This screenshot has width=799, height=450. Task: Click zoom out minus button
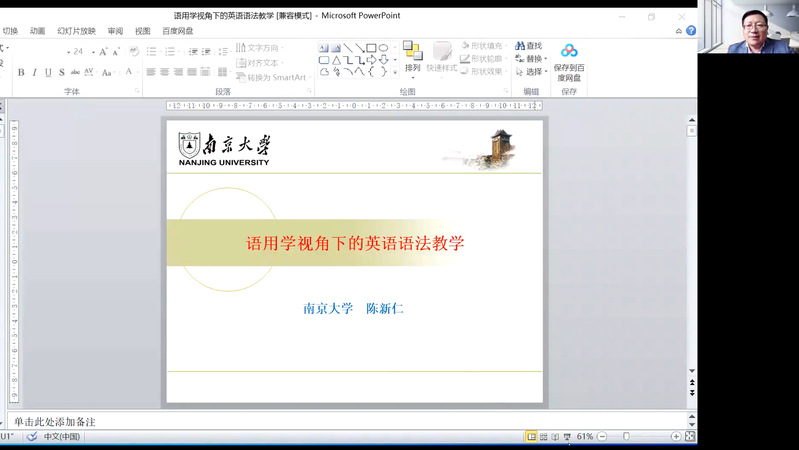pyautogui.click(x=602, y=437)
